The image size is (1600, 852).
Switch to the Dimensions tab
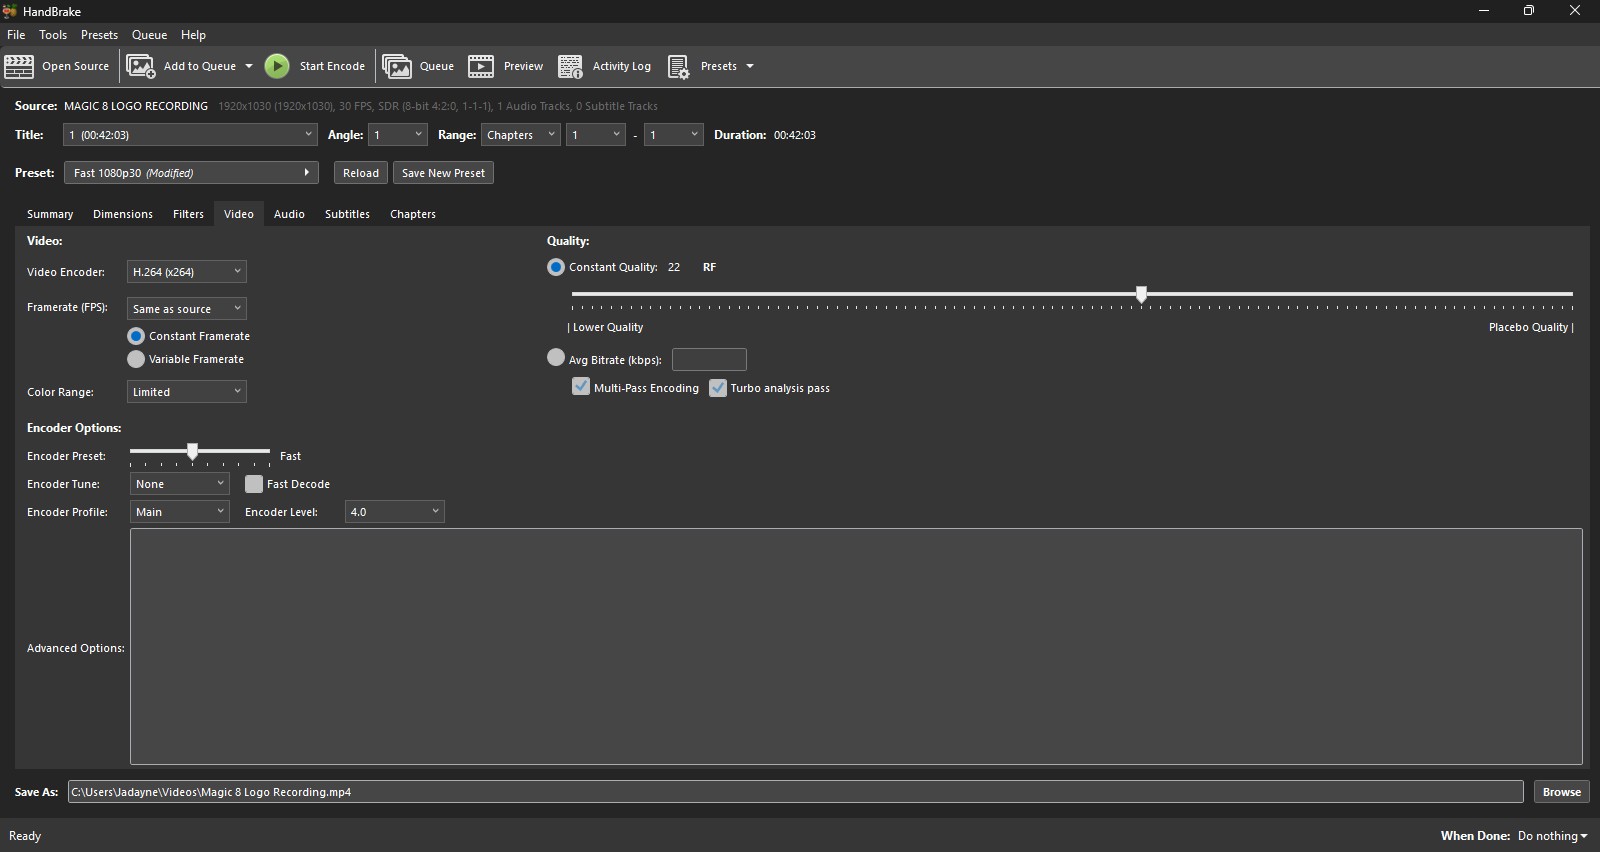click(x=123, y=214)
